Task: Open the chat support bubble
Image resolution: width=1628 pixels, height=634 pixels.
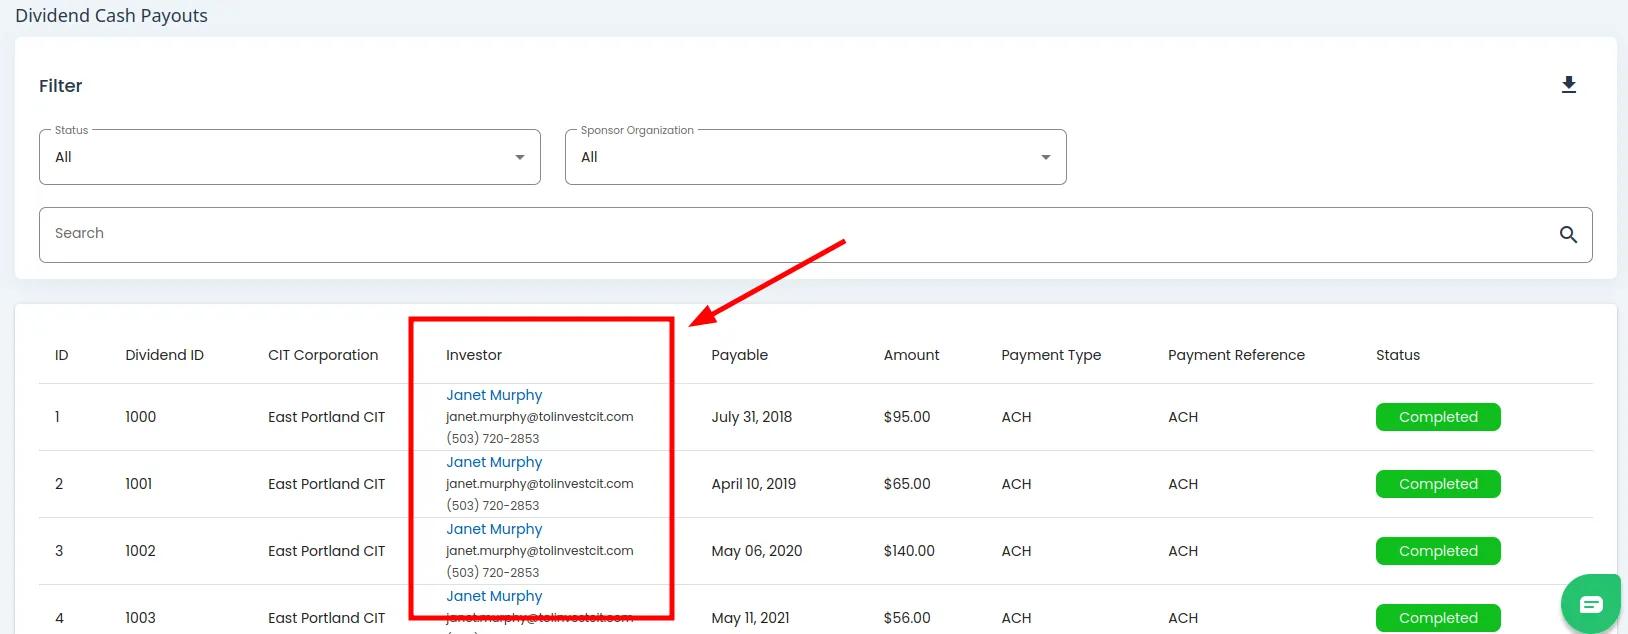Action: point(1590,603)
